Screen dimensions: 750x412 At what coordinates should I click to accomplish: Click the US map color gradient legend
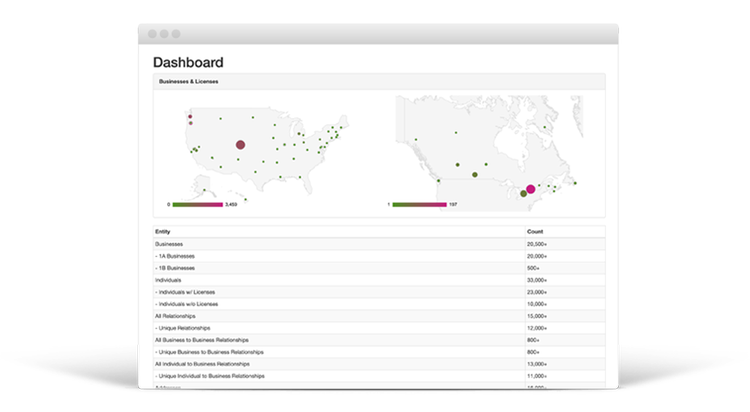[x=197, y=204]
